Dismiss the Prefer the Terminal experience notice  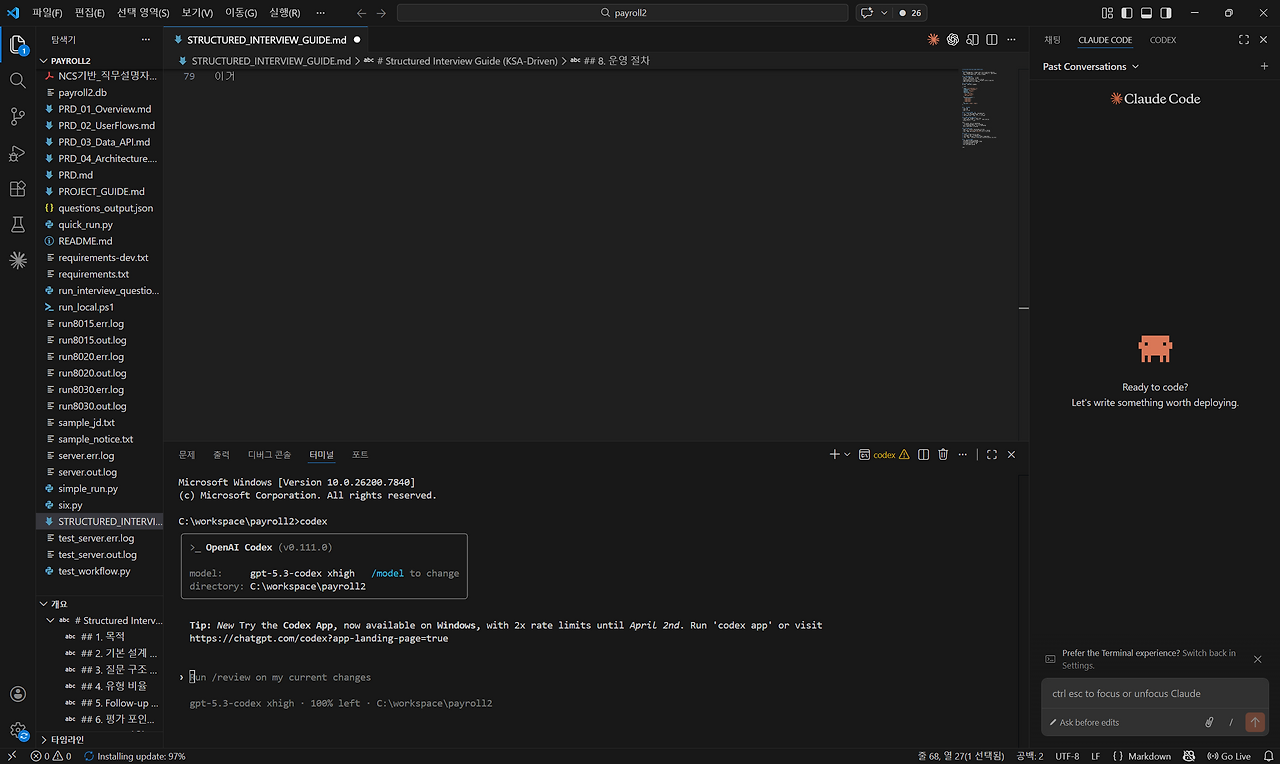tap(1258, 659)
